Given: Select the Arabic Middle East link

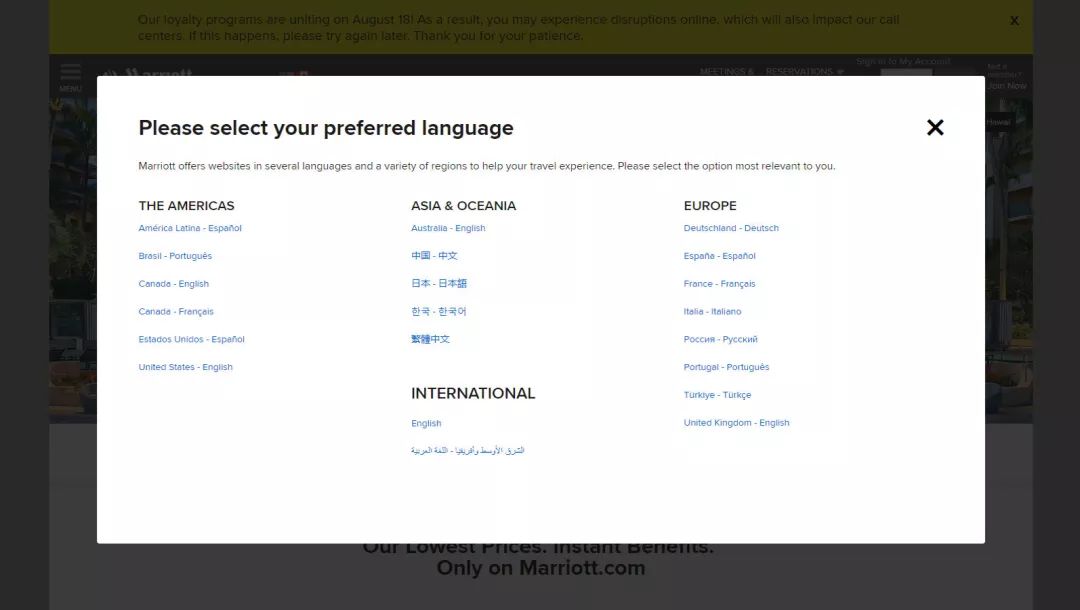Looking at the screenshot, I should [468, 450].
